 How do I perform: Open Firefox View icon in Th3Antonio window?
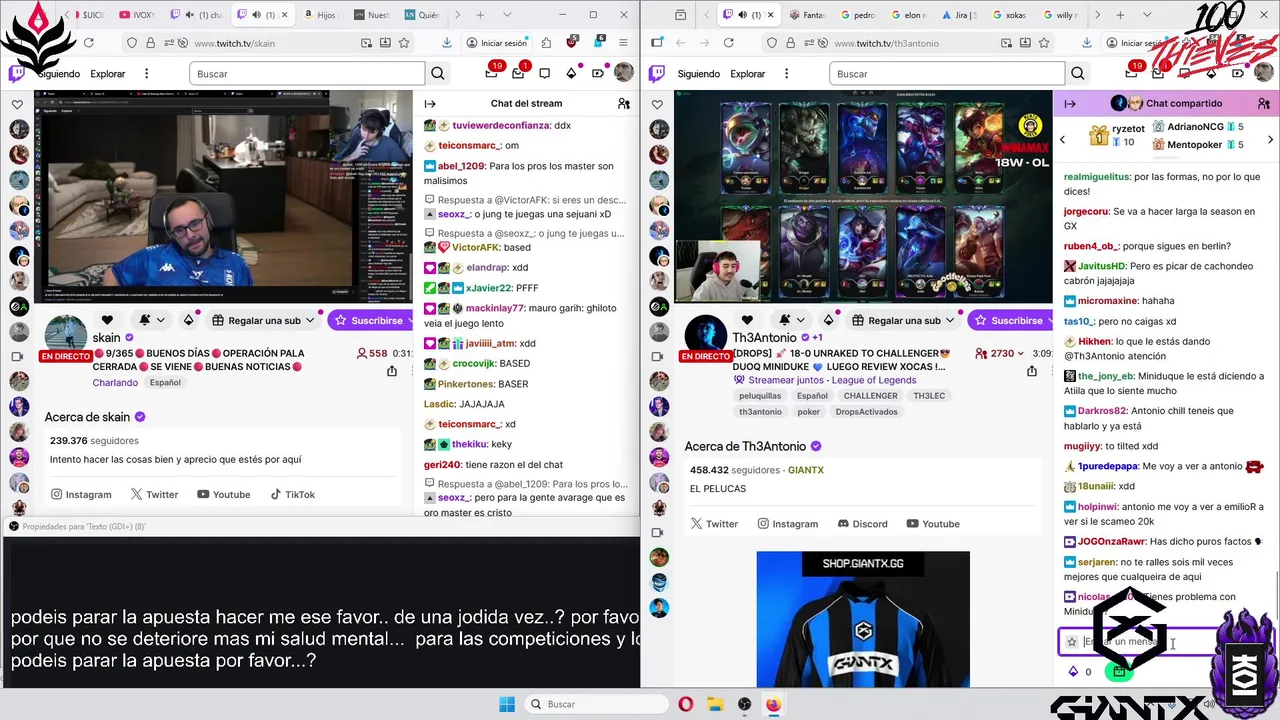coord(681,15)
